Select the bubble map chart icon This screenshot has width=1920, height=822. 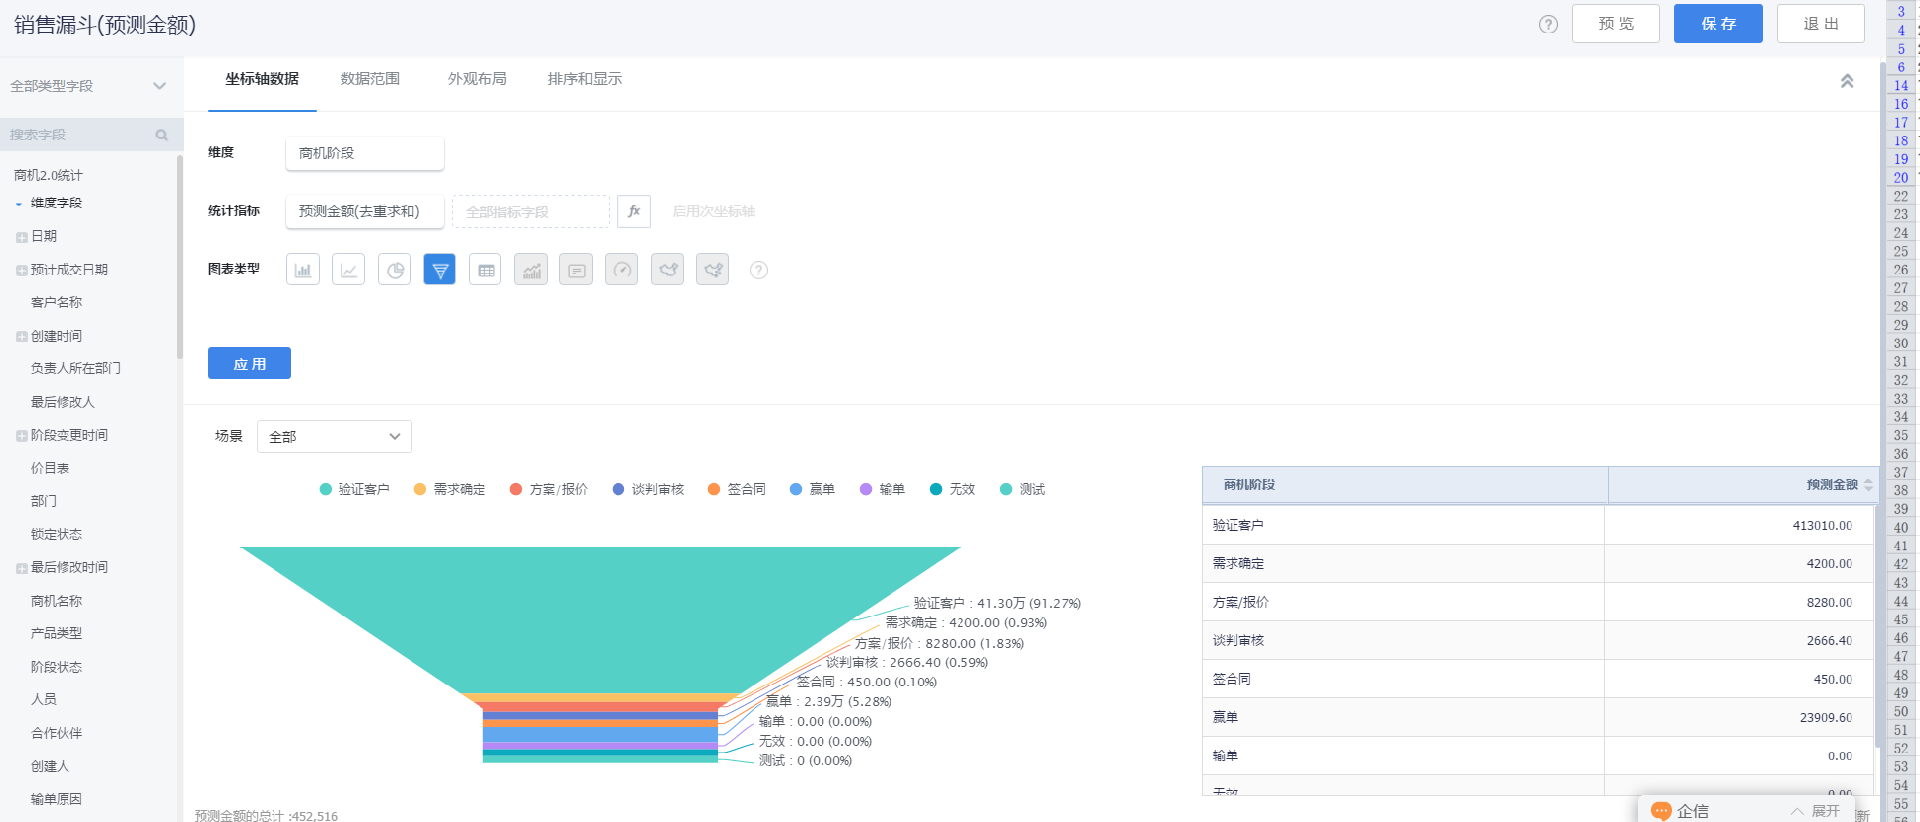[x=713, y=269]
